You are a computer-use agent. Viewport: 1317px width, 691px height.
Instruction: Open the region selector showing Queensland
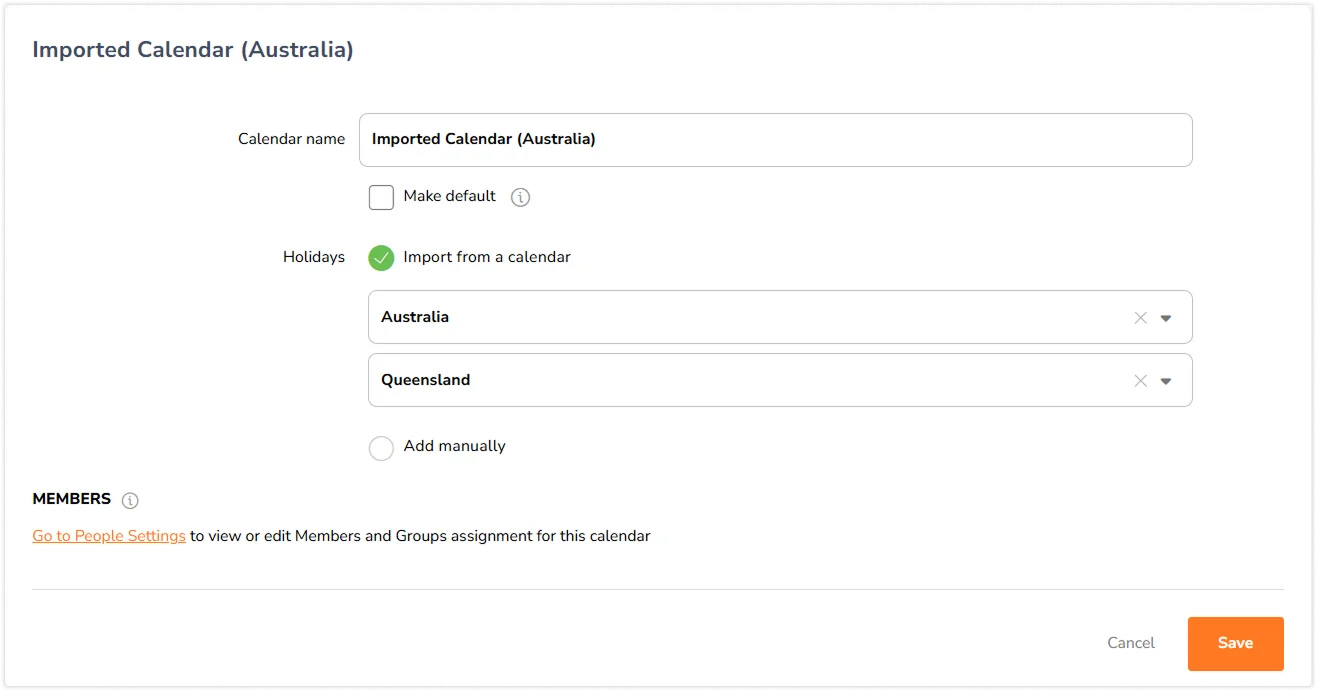(x=740, y=380)
